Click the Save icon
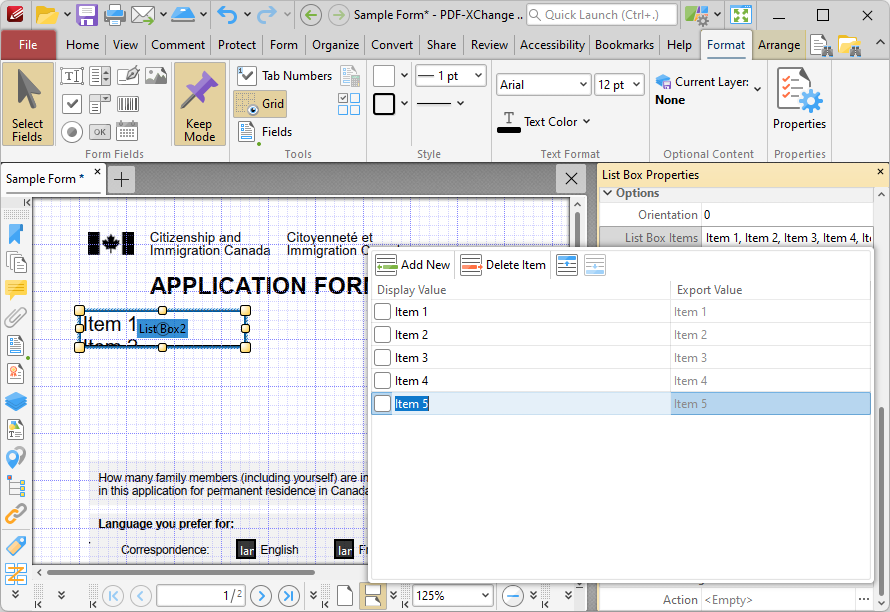890x612 pixels. (x=87, y=15)
